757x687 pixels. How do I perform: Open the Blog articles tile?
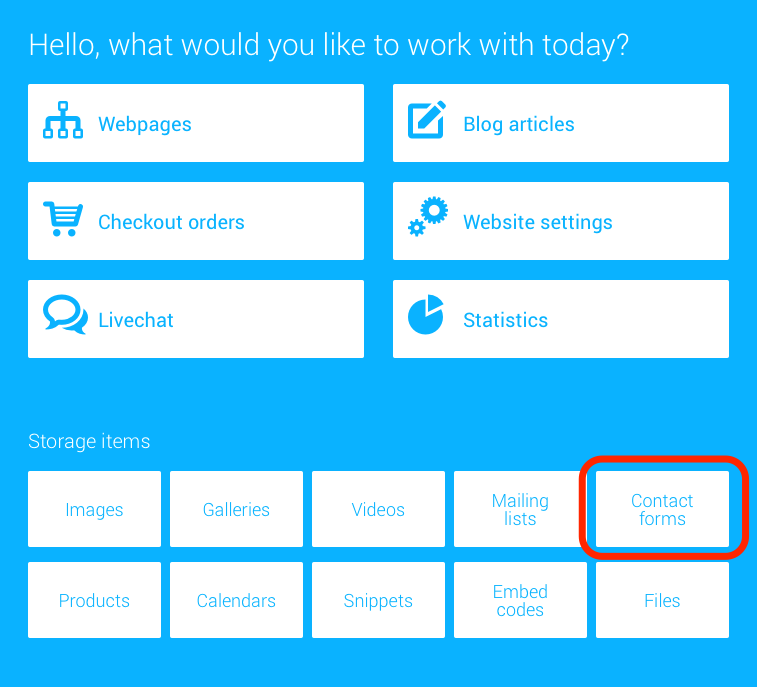pos(561,123)
